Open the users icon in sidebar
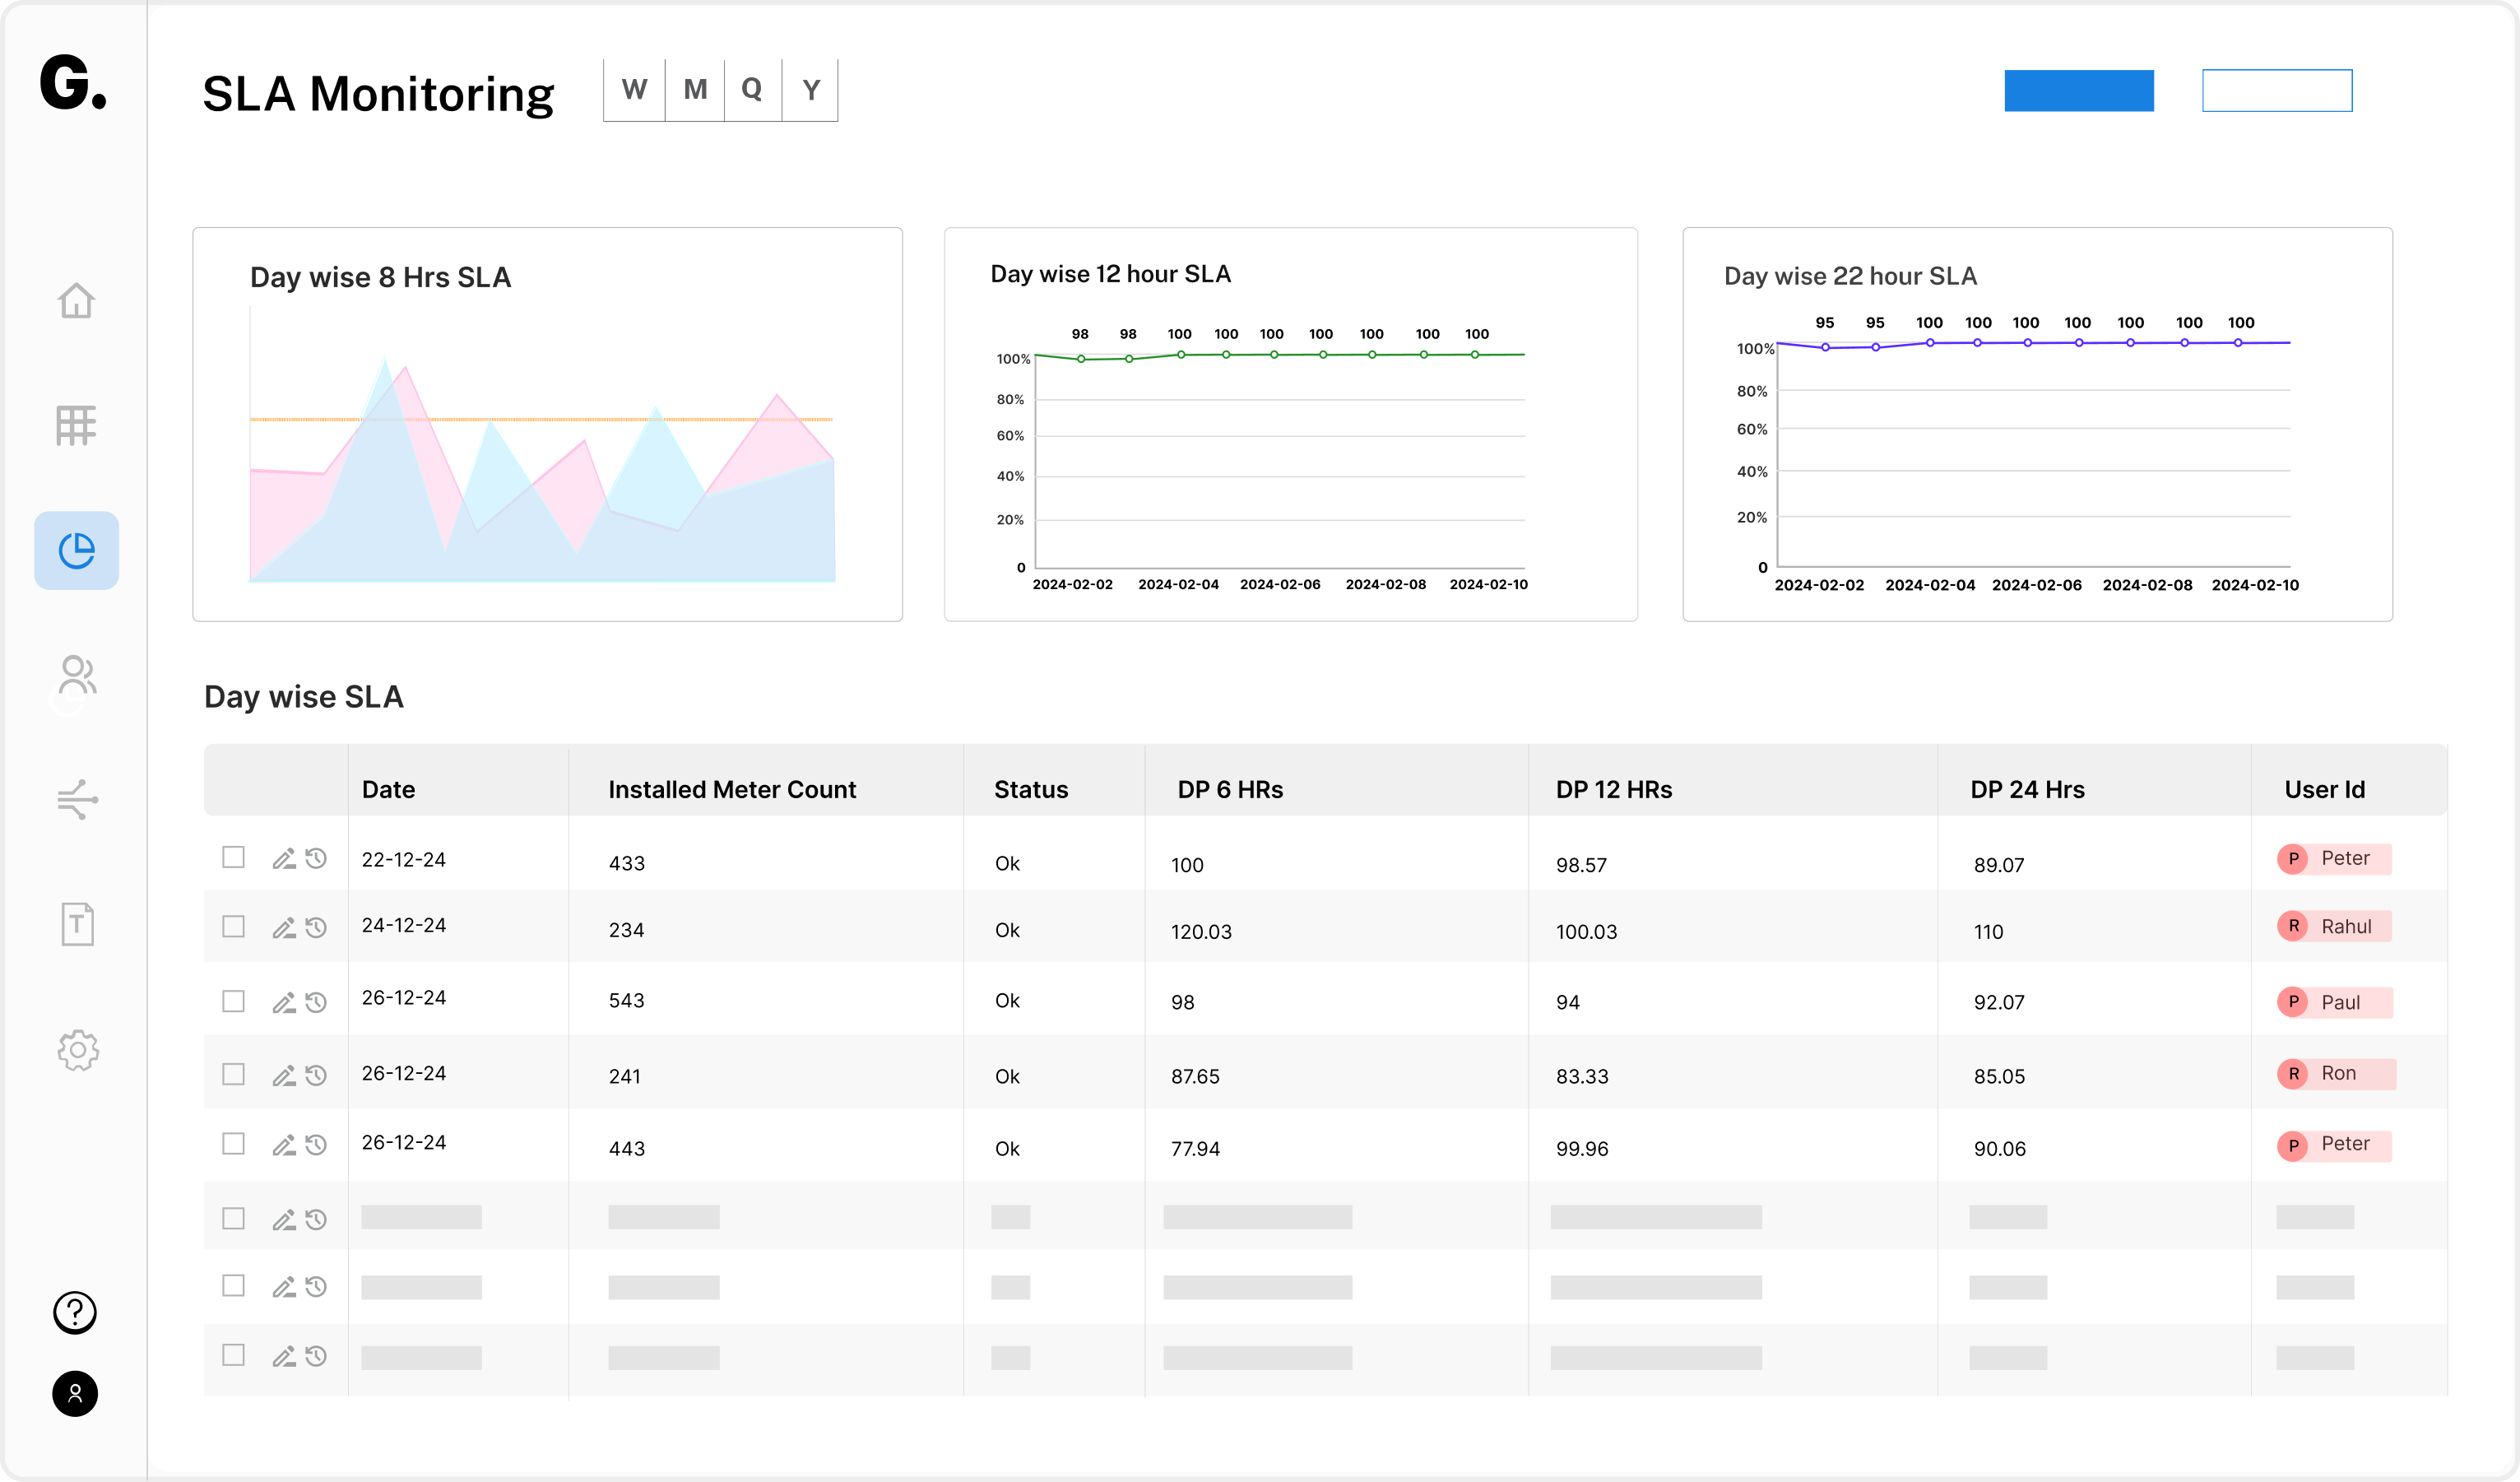 coord(76,675)
